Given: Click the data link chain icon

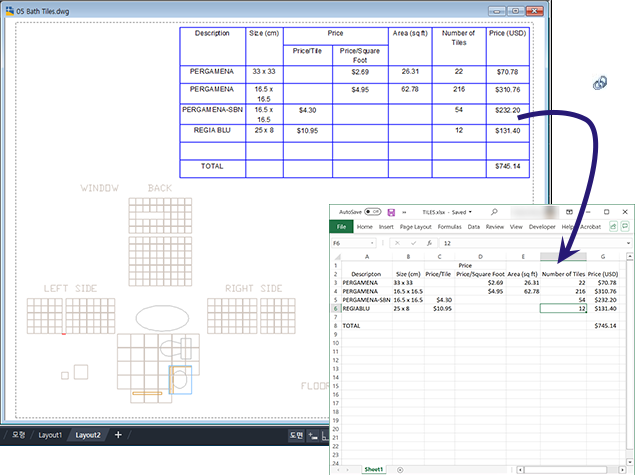Looking at the screenshot, I should pyautogui.click(x=600, y=83).
